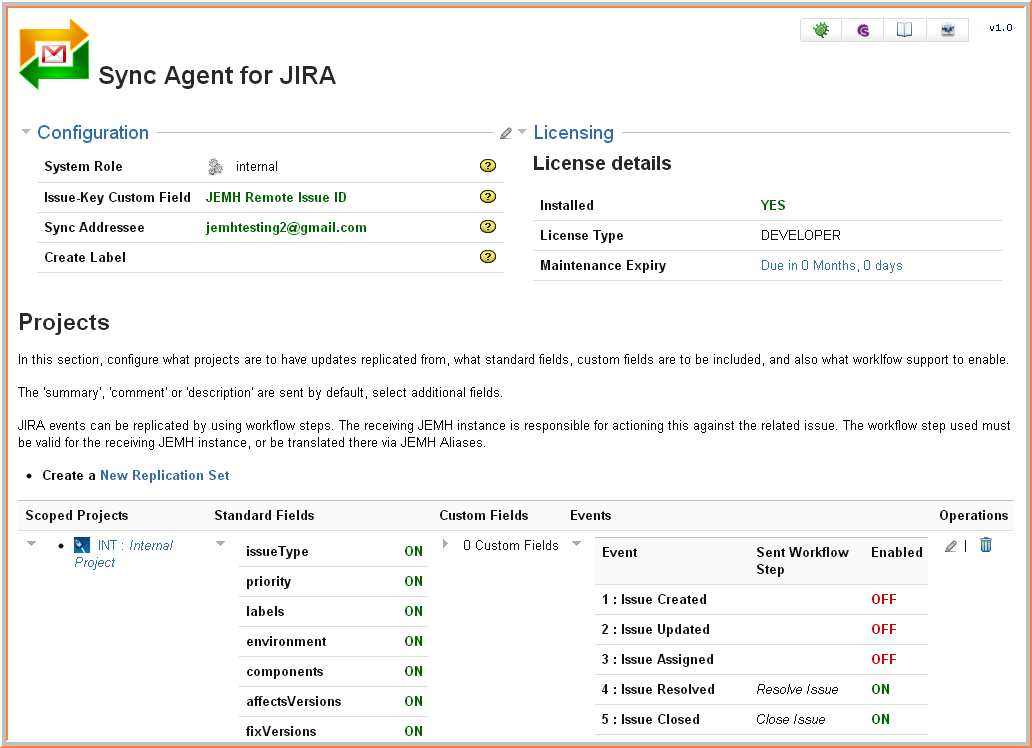
Task: Toggle Issue Assigned OFF status
Action: pyautogui.click(x=884, y=659)
